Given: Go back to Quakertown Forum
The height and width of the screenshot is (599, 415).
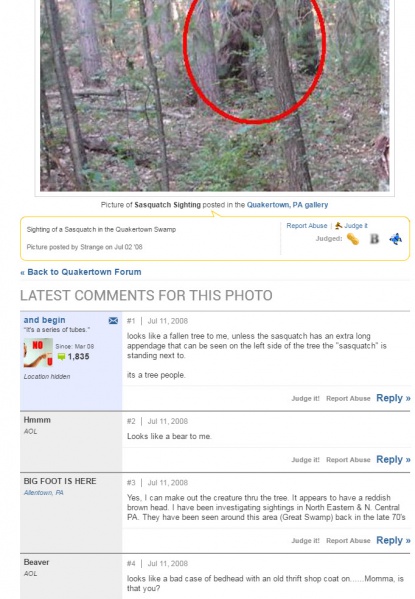Looking at the screenshot, I should pos(81,272).
